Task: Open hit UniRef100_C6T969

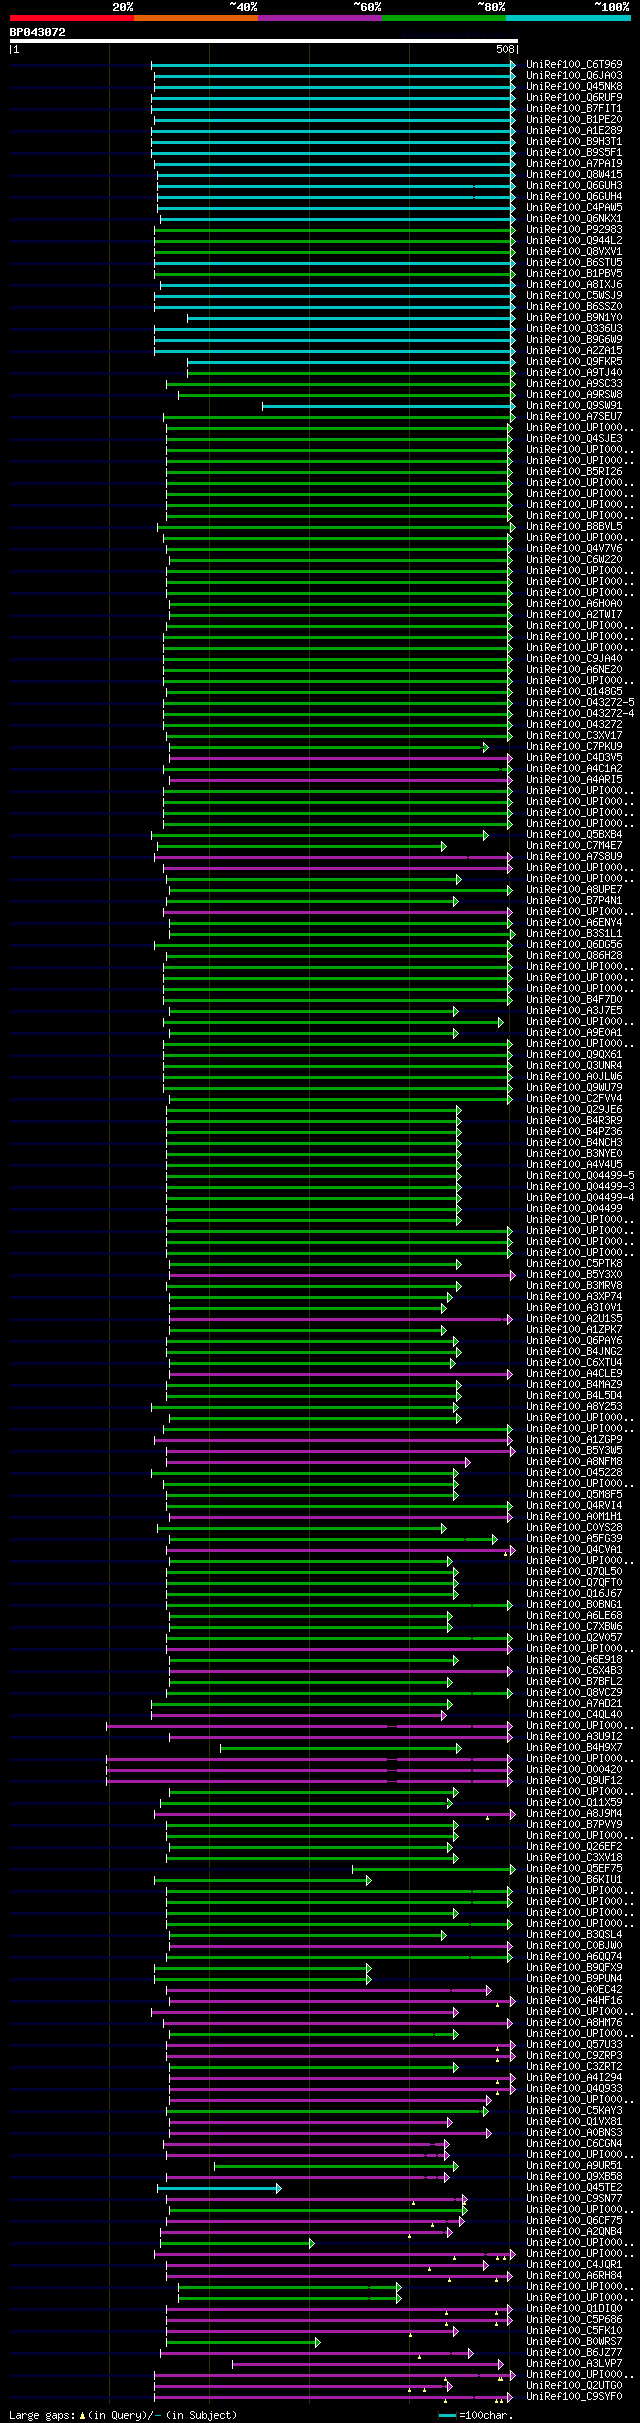Action: coord(574,65)
